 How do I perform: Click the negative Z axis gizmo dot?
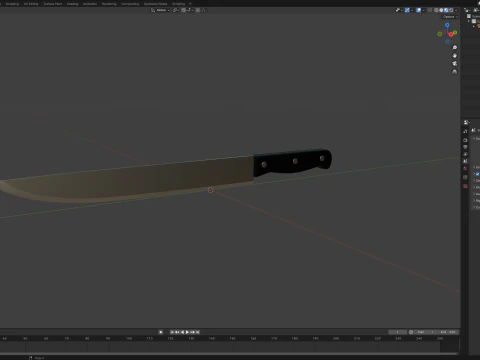[447, 41]
